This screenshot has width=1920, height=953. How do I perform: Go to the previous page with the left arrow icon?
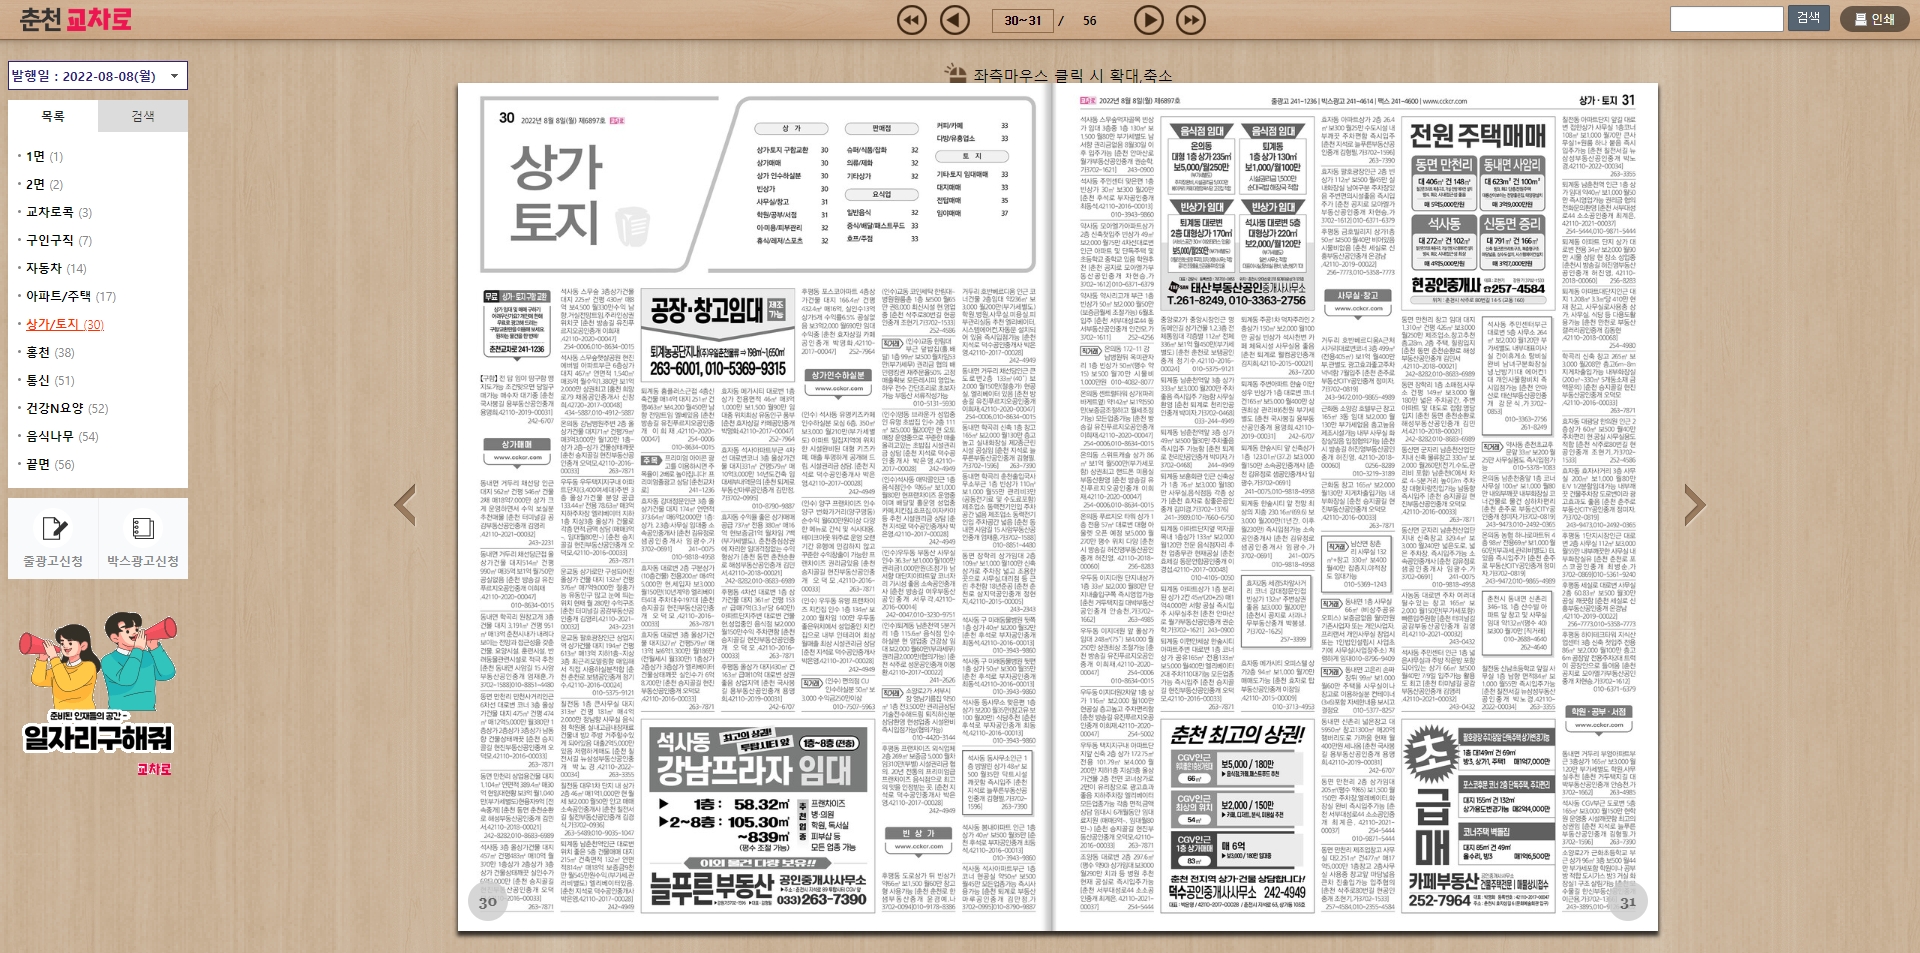click(954, 19)
